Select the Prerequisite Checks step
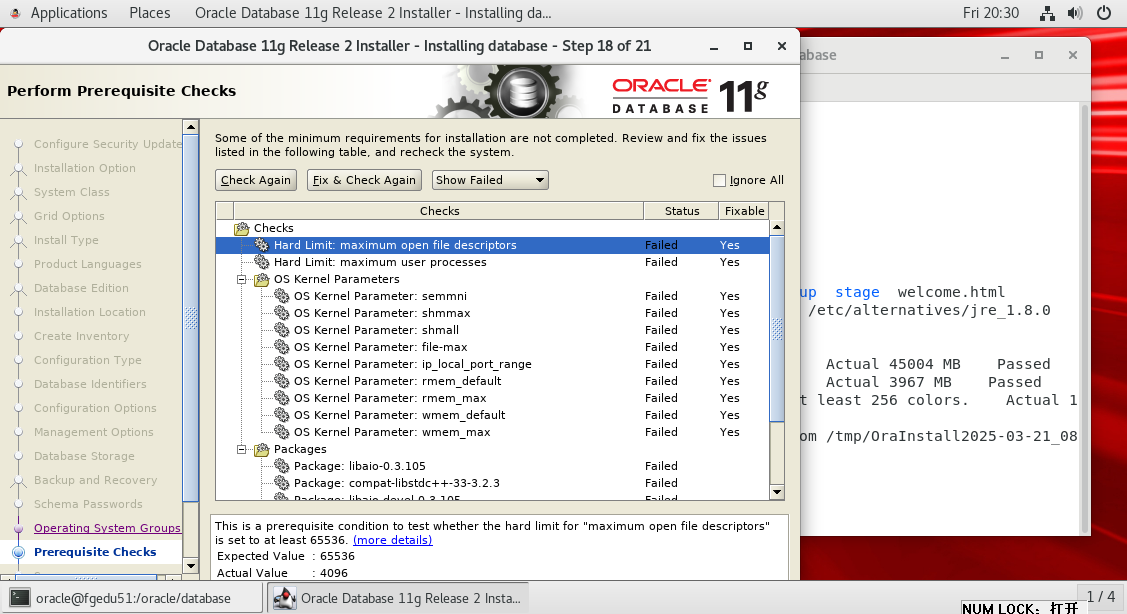 click(95, 552)
